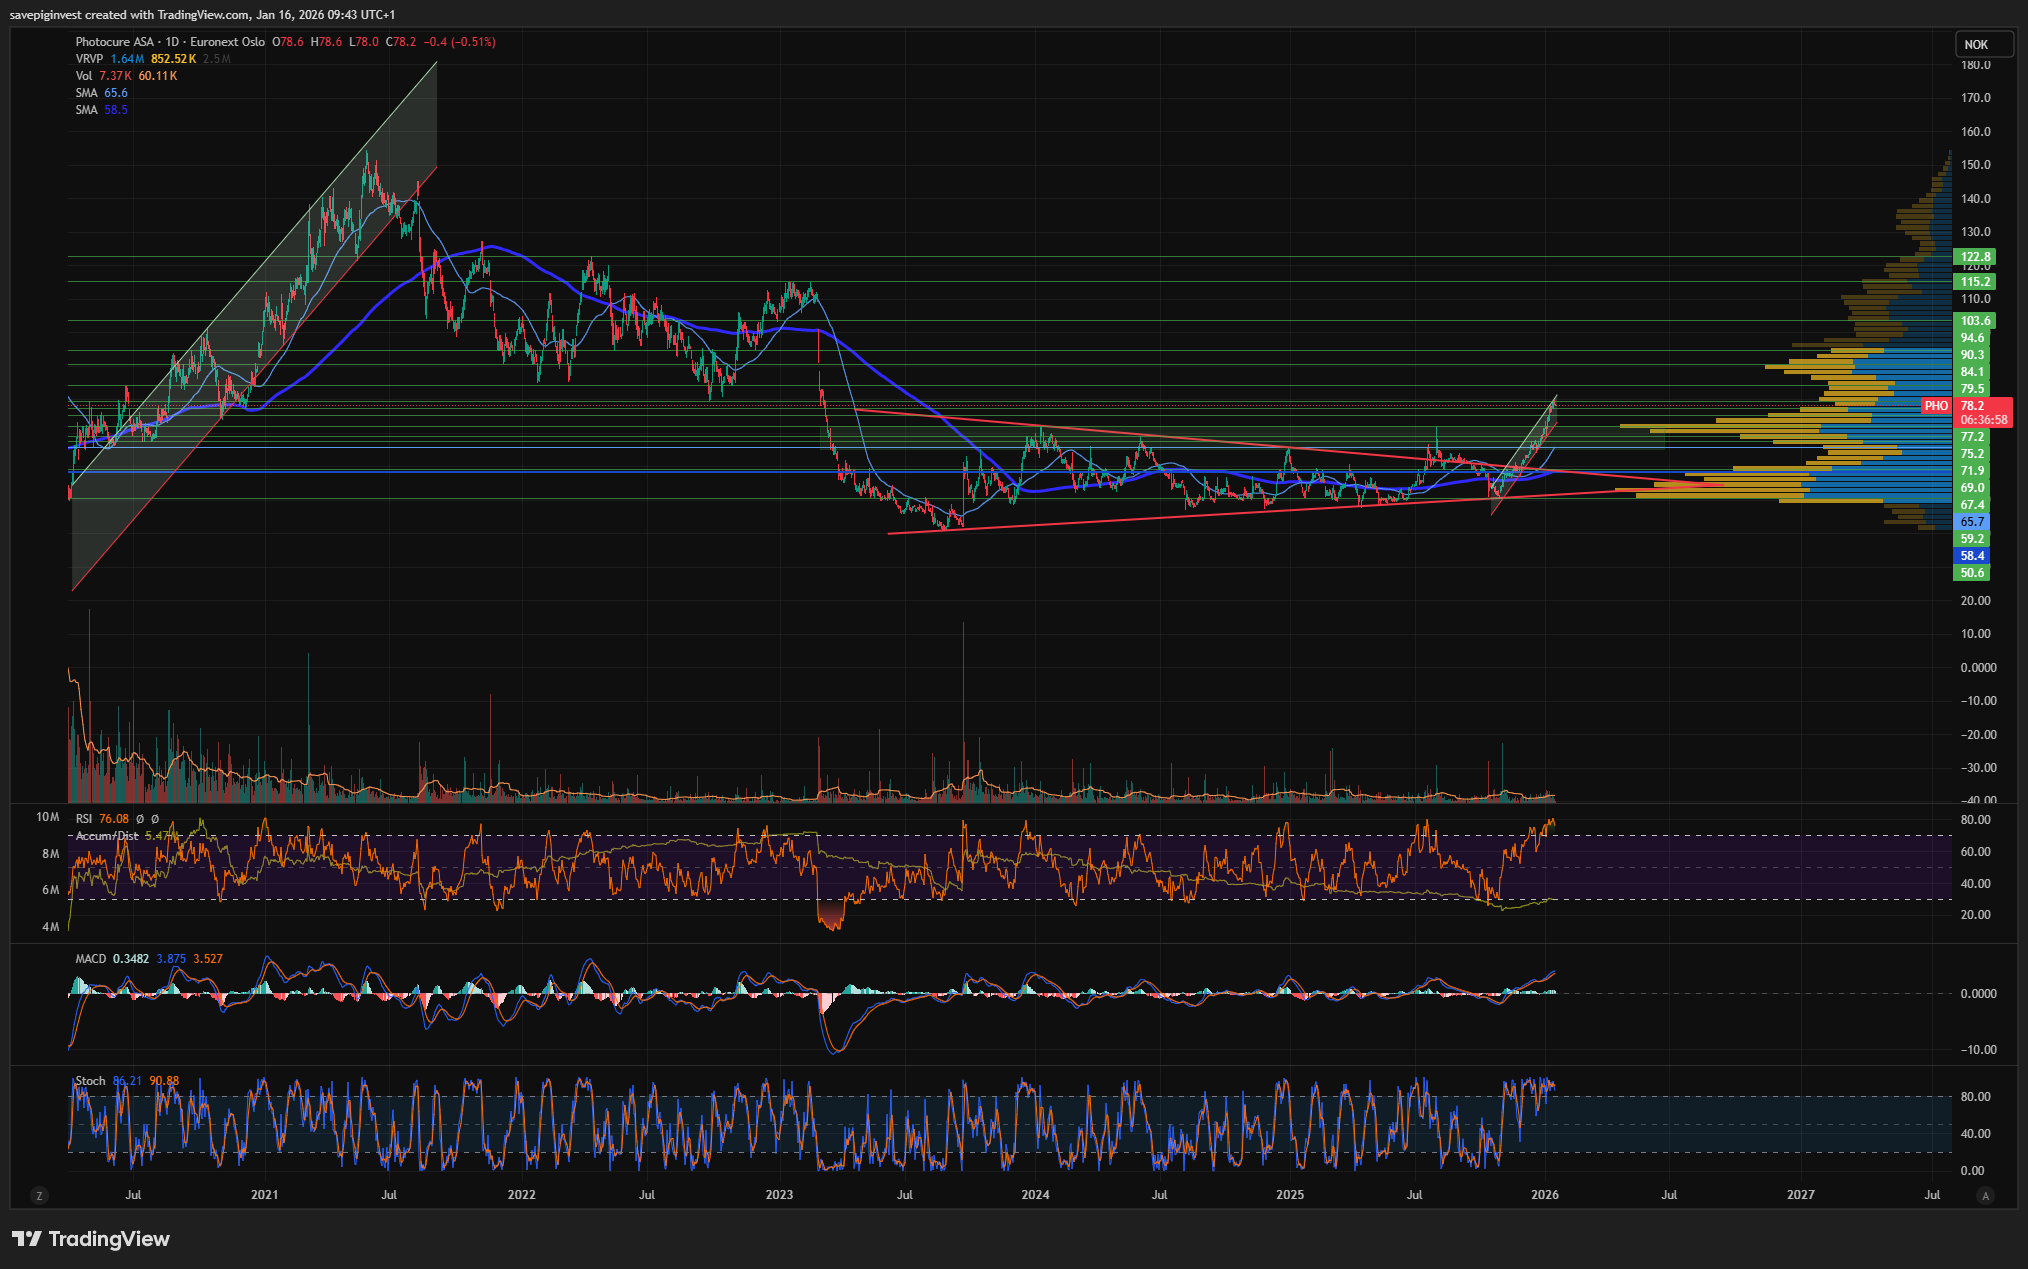Click the Accum/Dist indicator label

pyautogui.click(x=107, y=836)
